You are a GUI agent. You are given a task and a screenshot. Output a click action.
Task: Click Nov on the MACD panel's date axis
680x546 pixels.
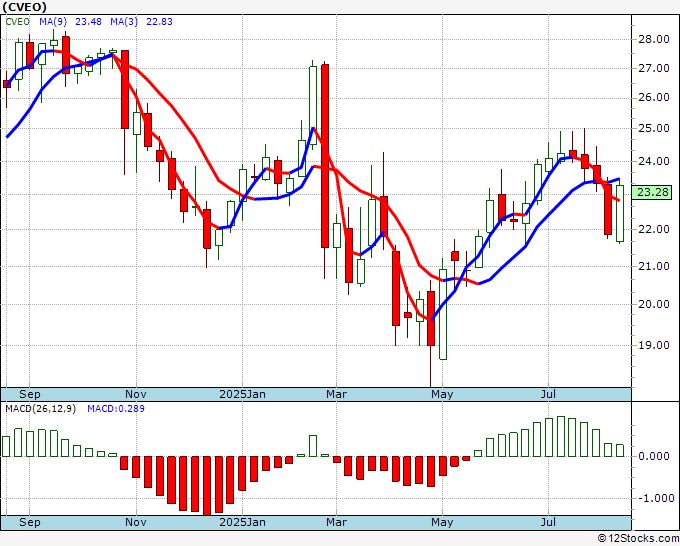point(136,522)
